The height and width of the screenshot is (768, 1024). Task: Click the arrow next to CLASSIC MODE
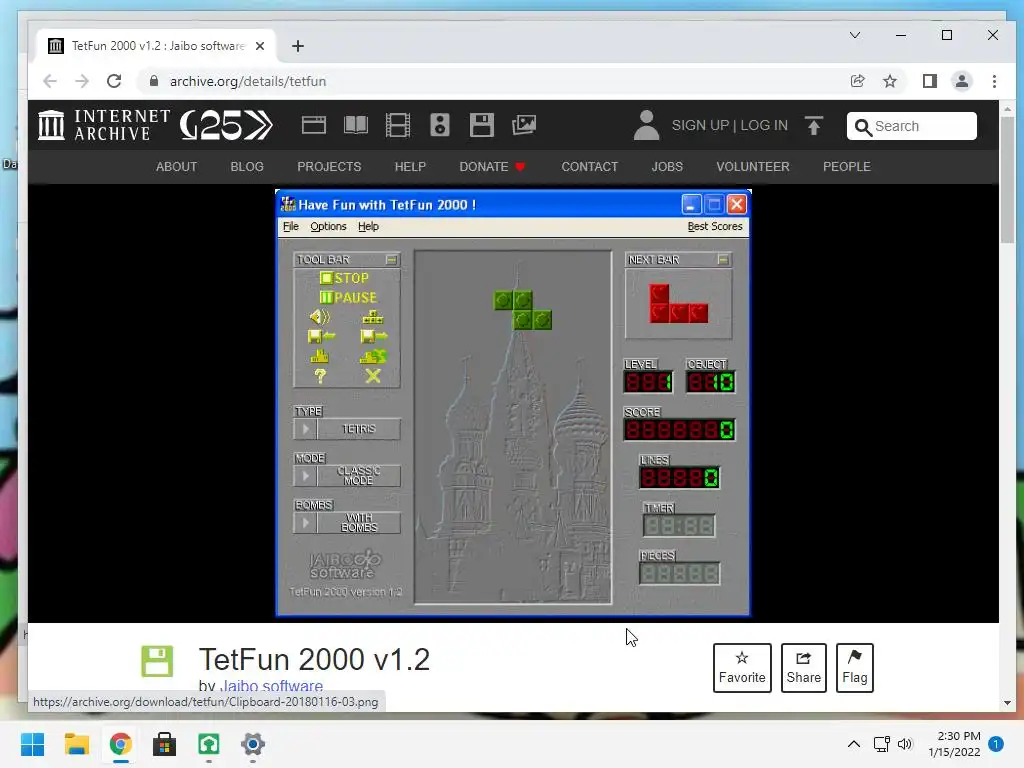(305, 476)
